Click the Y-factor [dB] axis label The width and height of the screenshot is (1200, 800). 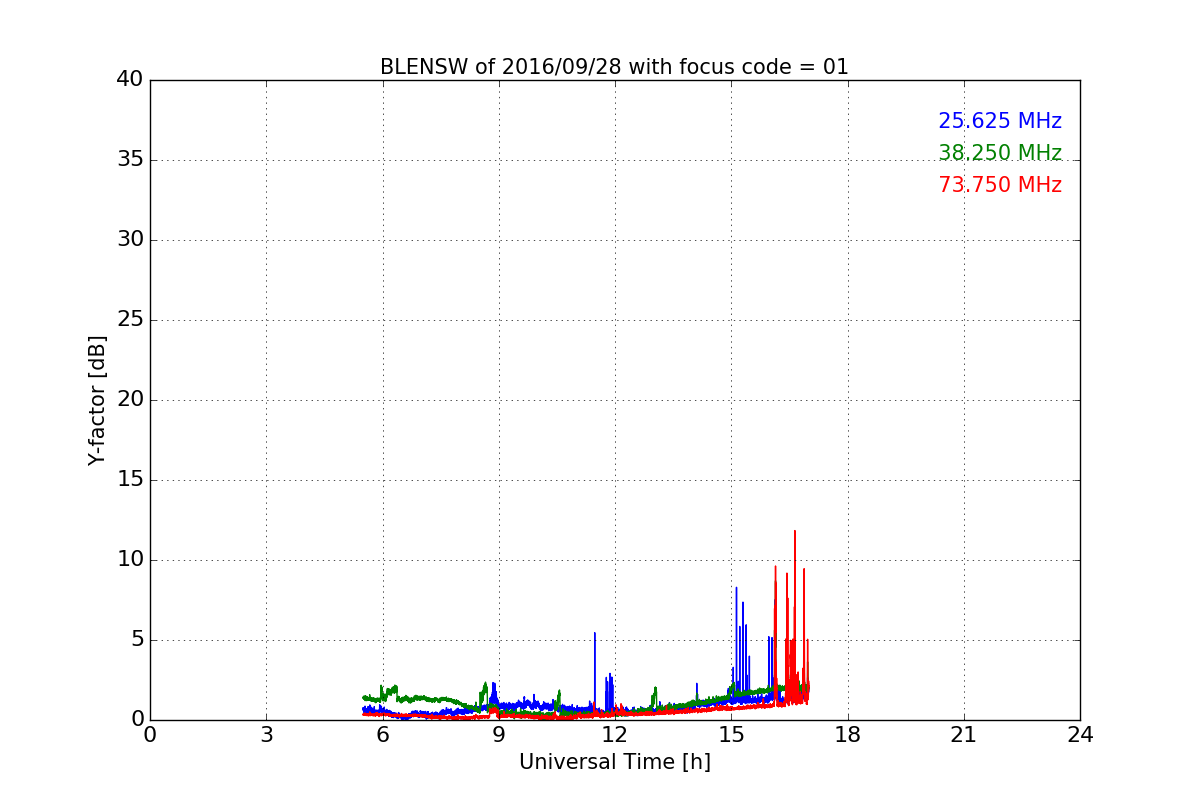coord(97,400)
